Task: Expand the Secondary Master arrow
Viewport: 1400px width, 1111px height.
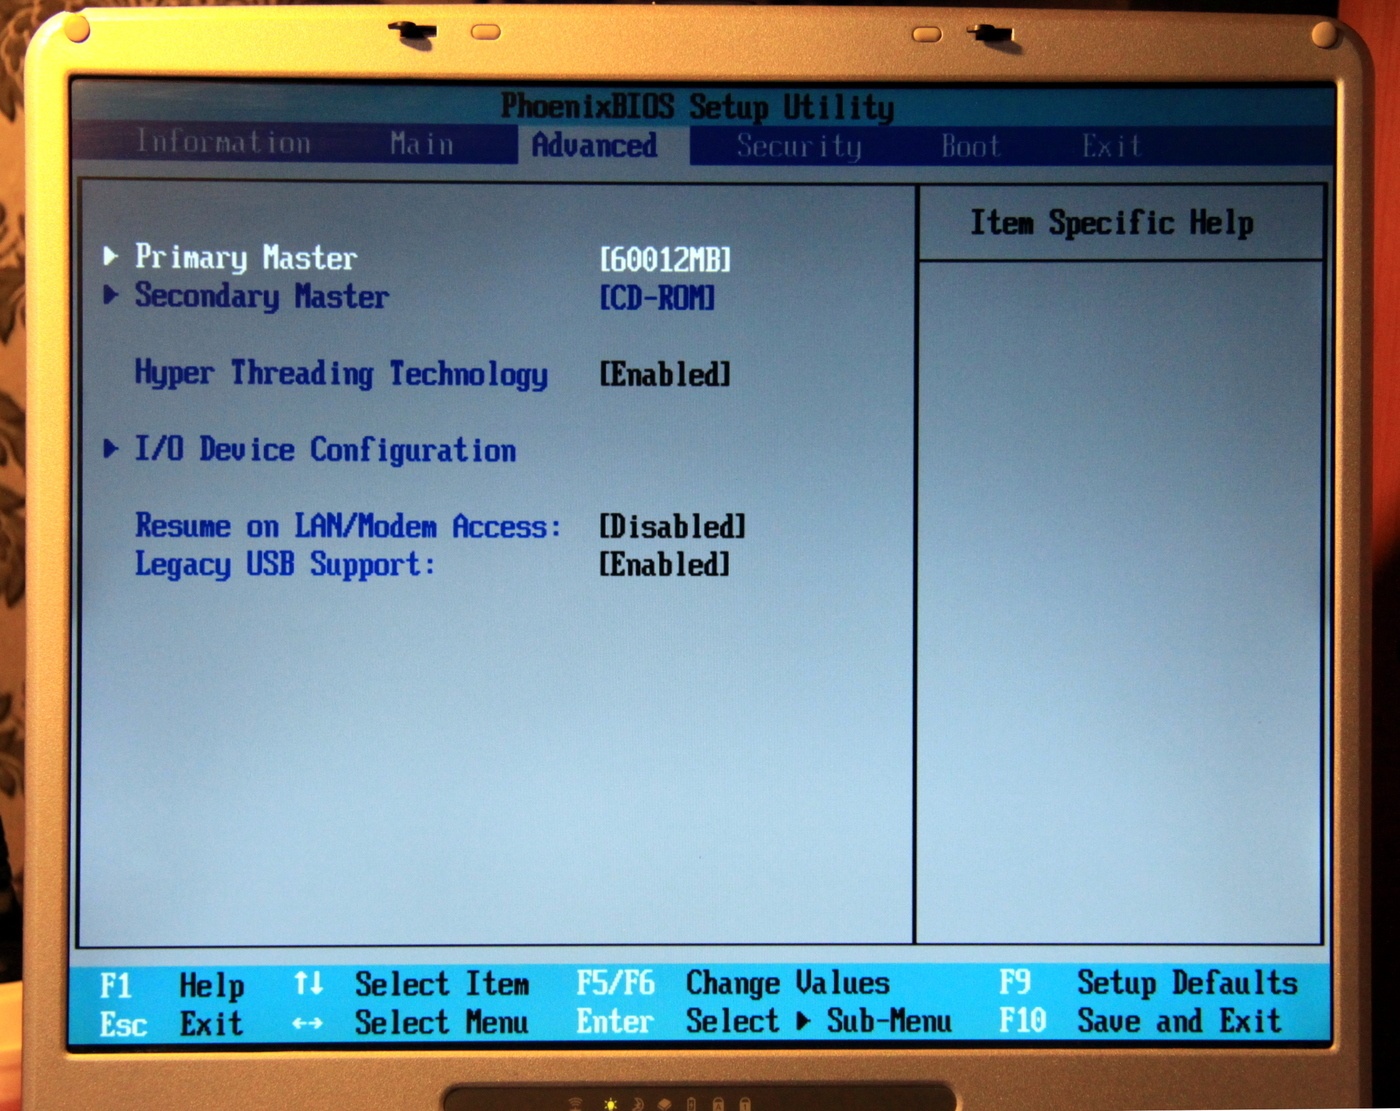Action: pyautogui.click(x=111, y=295)
